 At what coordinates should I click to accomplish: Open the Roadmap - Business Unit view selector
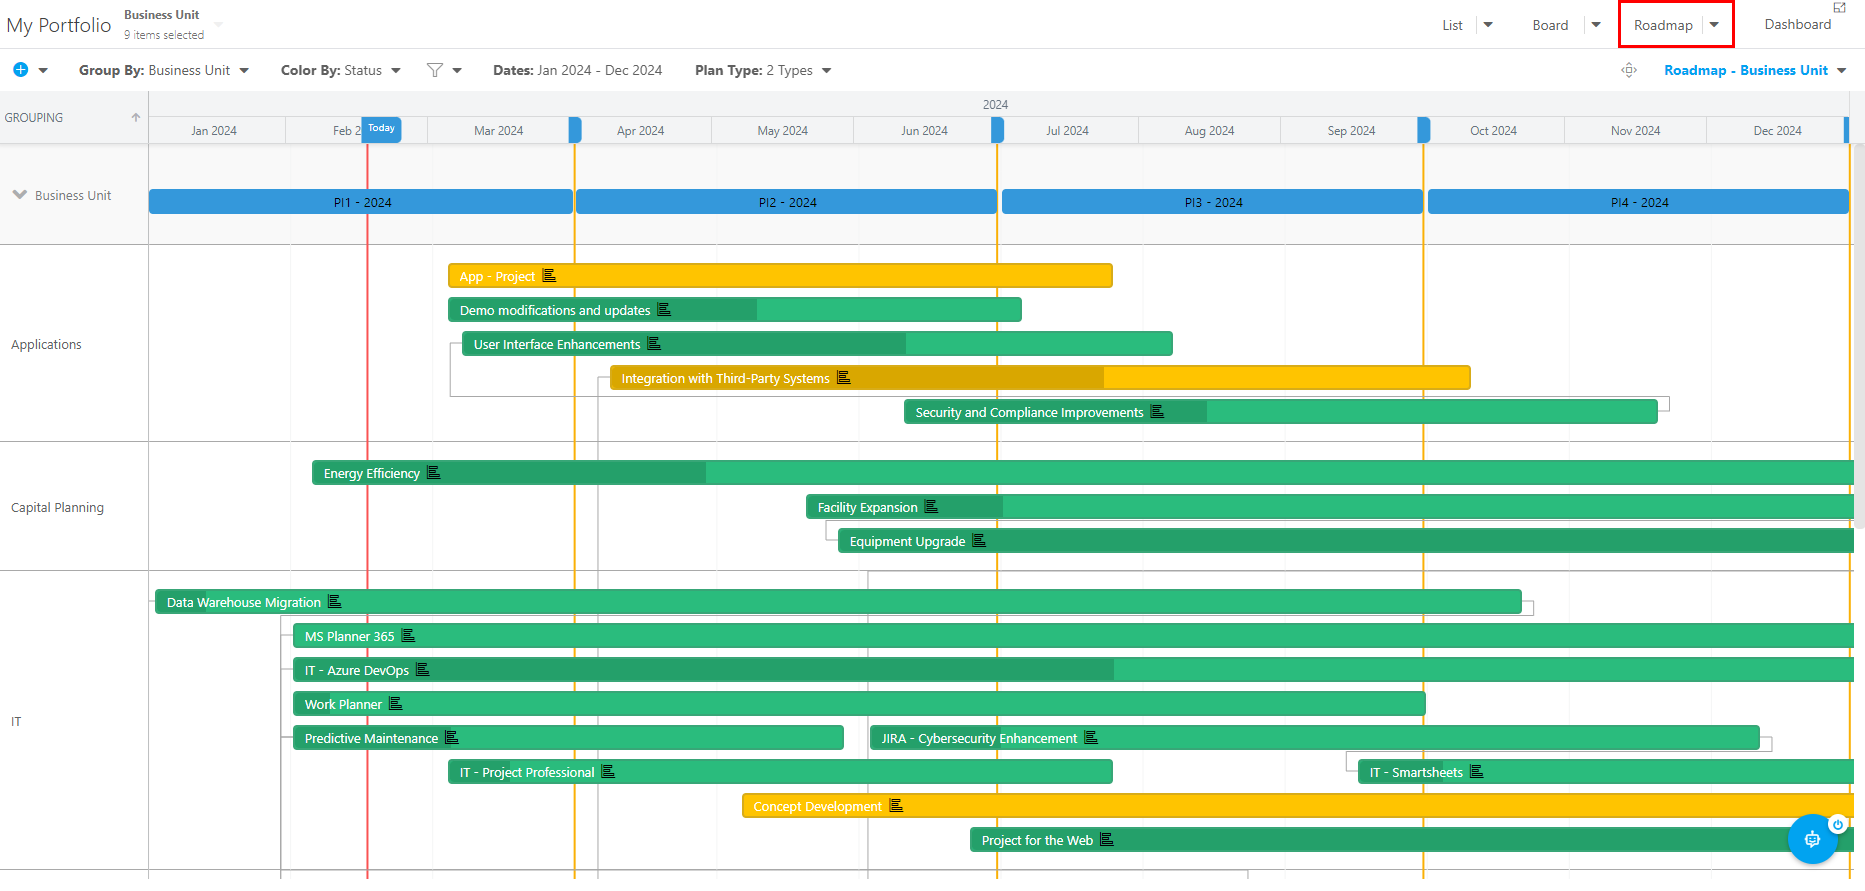tap(1754, 70)
